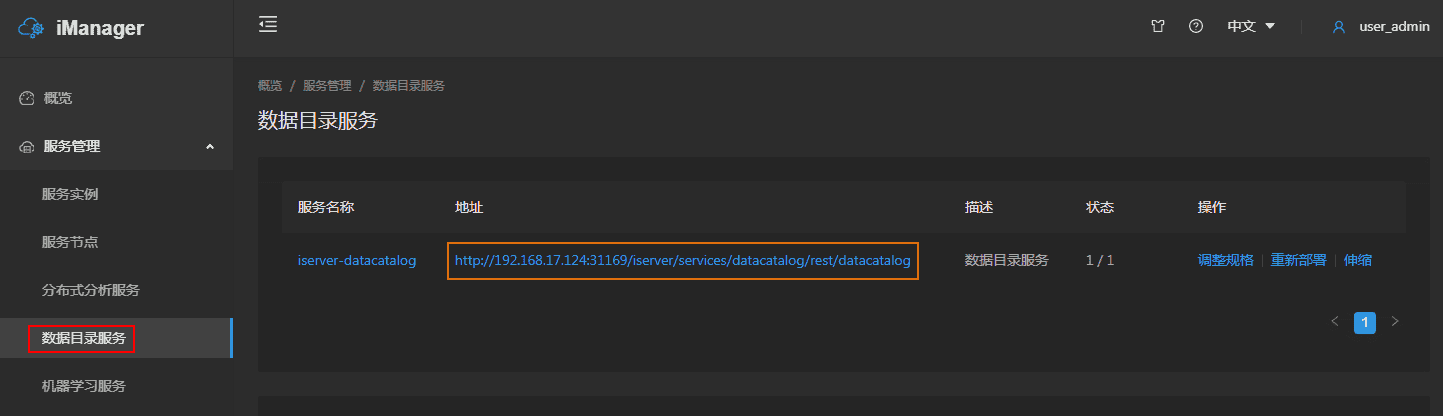Click the 服务管理 cloud icon in the sidebar
The image size is (1443, 416).
point(27,147)
